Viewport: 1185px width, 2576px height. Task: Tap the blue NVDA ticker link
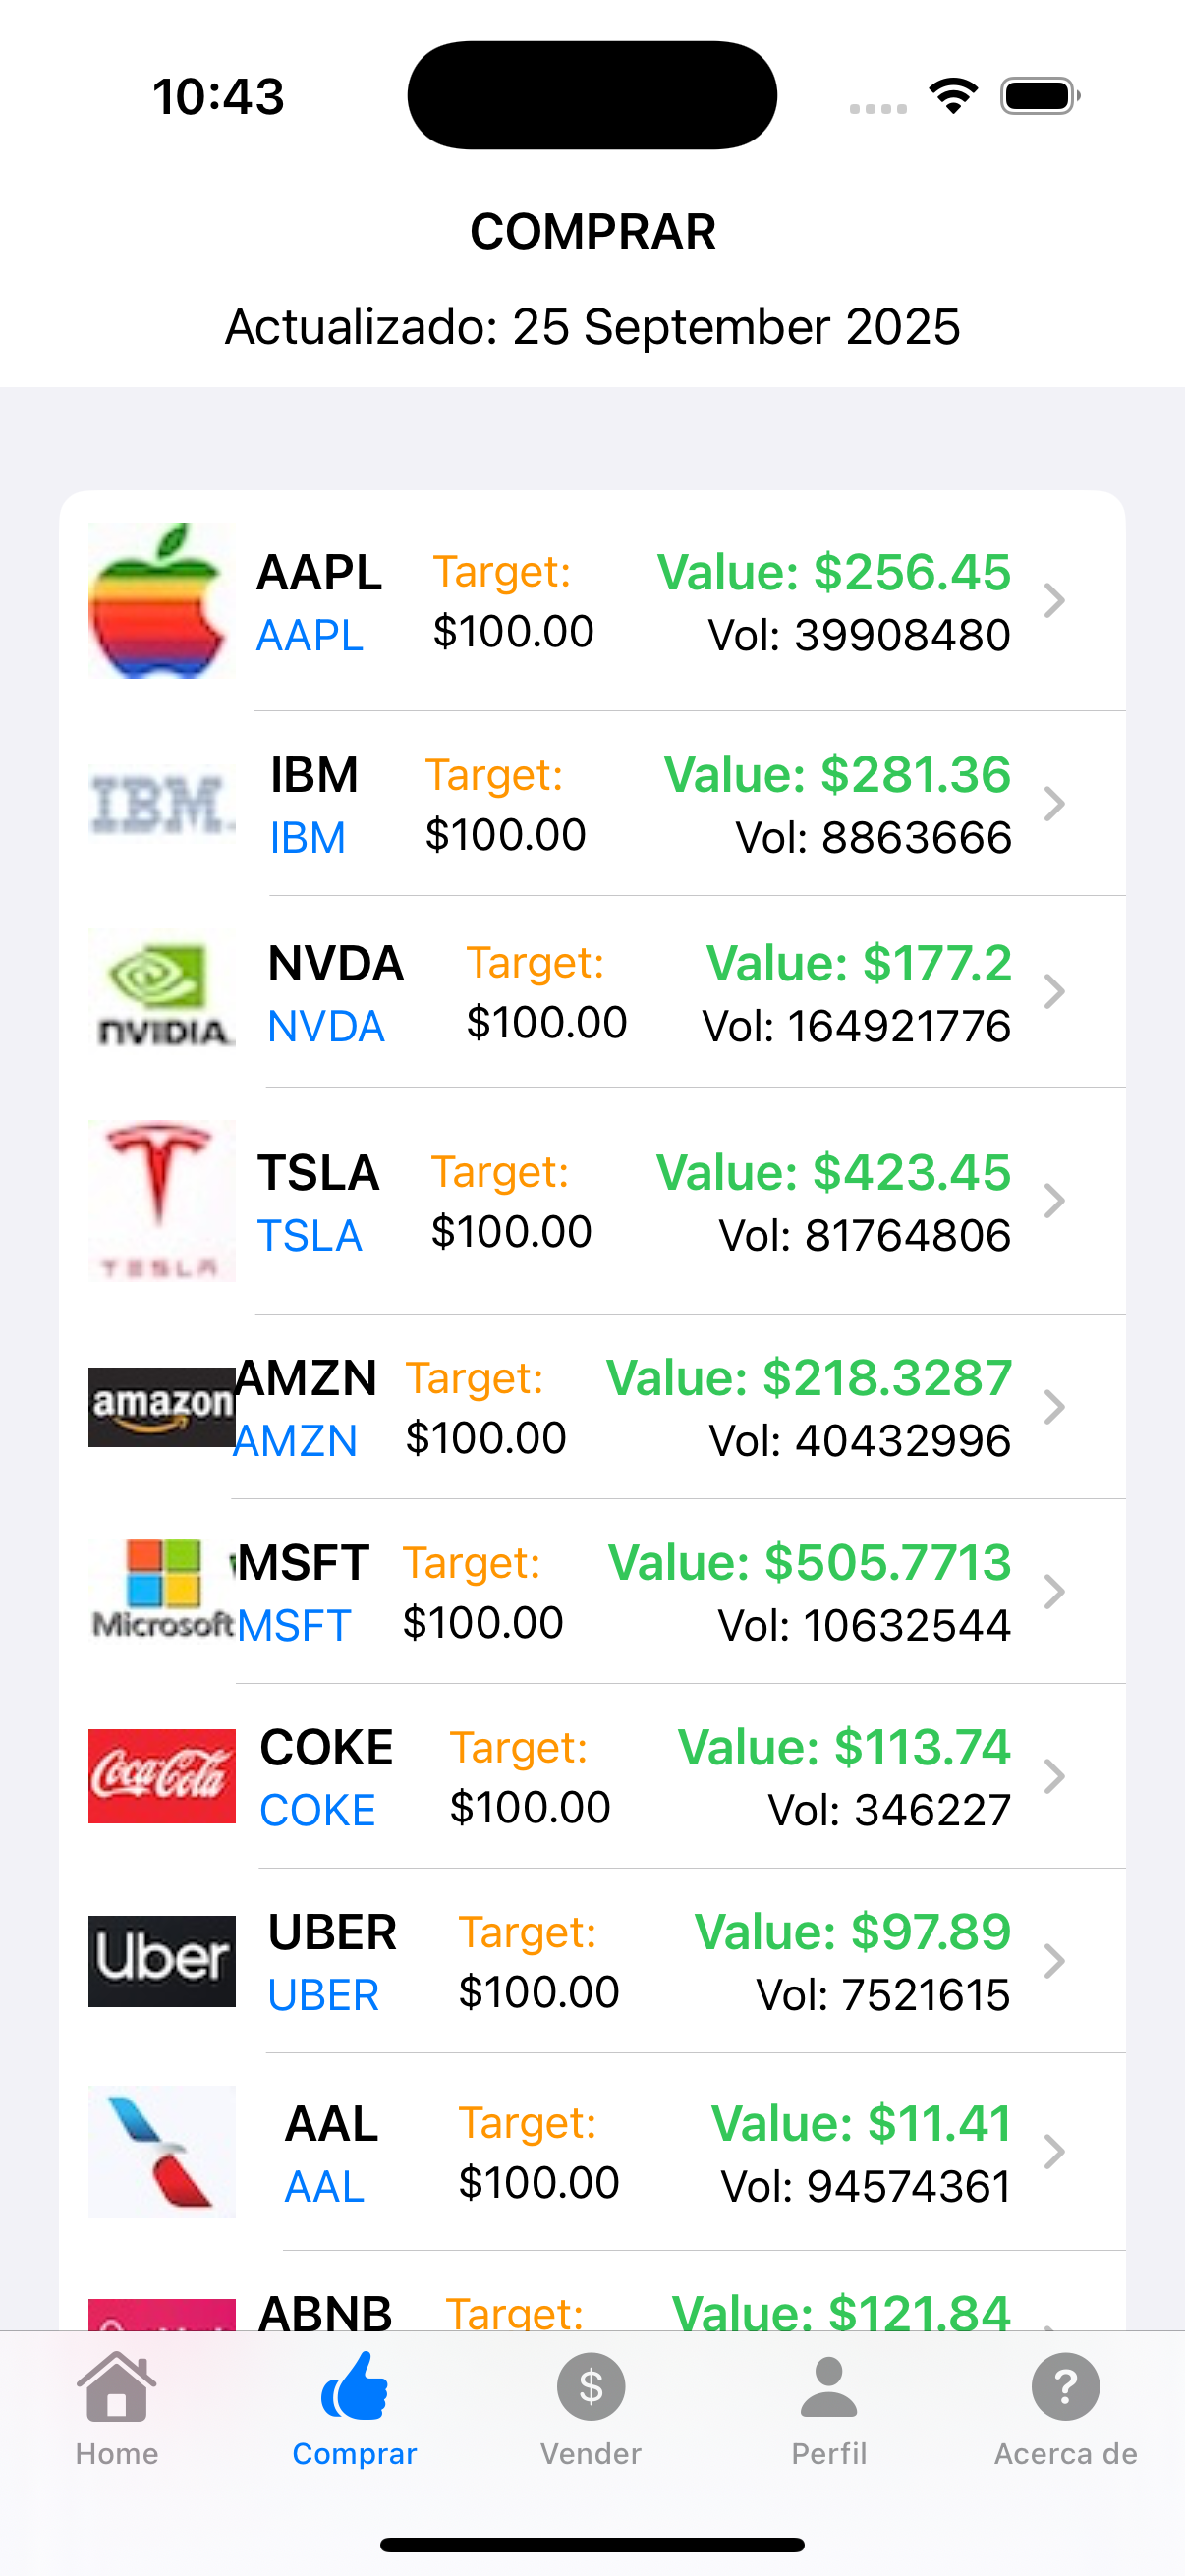click(326, 1027)
